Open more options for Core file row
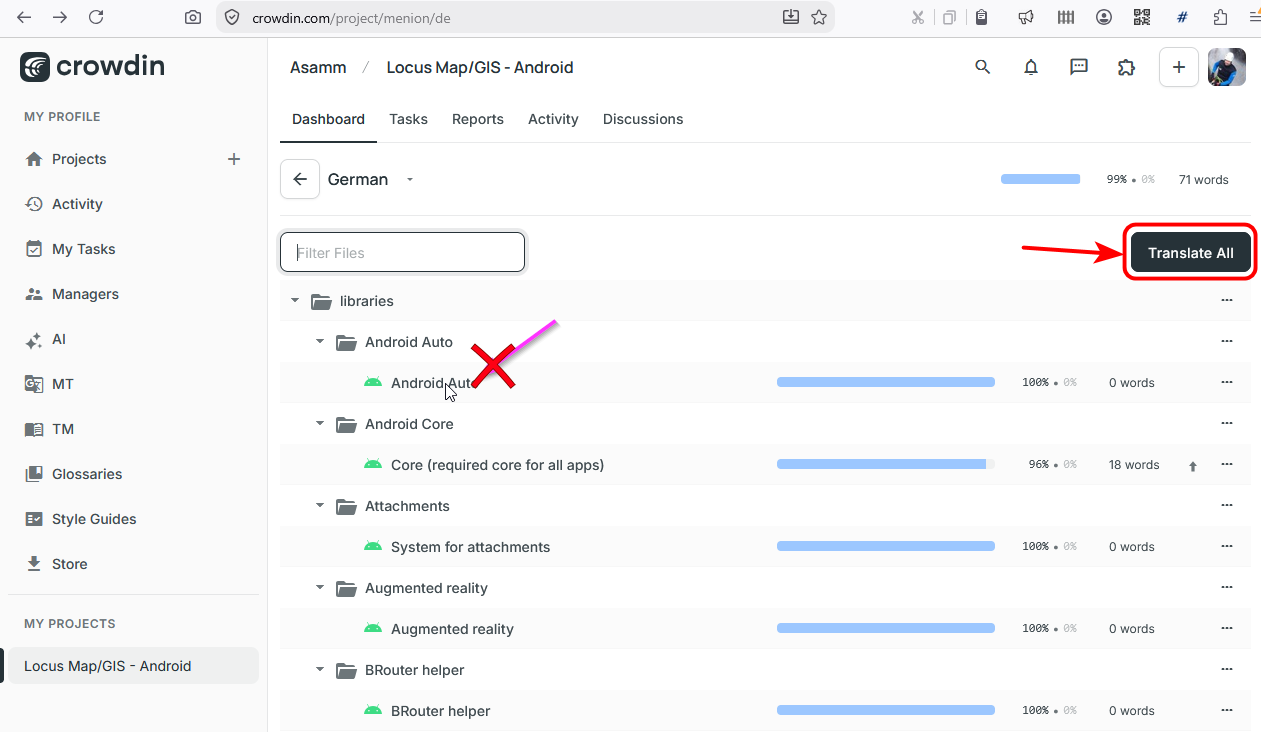 [1227, 464]
